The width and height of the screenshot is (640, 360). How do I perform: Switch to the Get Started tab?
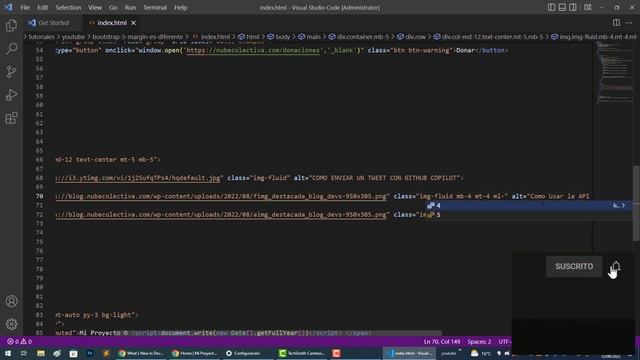53,23
